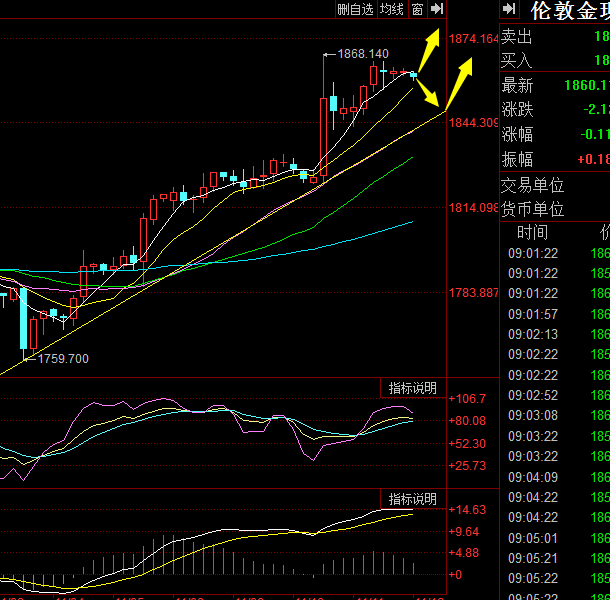Click the 伦敦金 instrument title
The image size is (610, 600).
pyautogui.click(x=569, y=11)
